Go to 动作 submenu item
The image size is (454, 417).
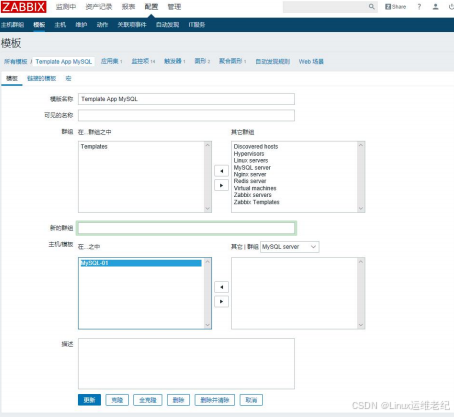102,25
